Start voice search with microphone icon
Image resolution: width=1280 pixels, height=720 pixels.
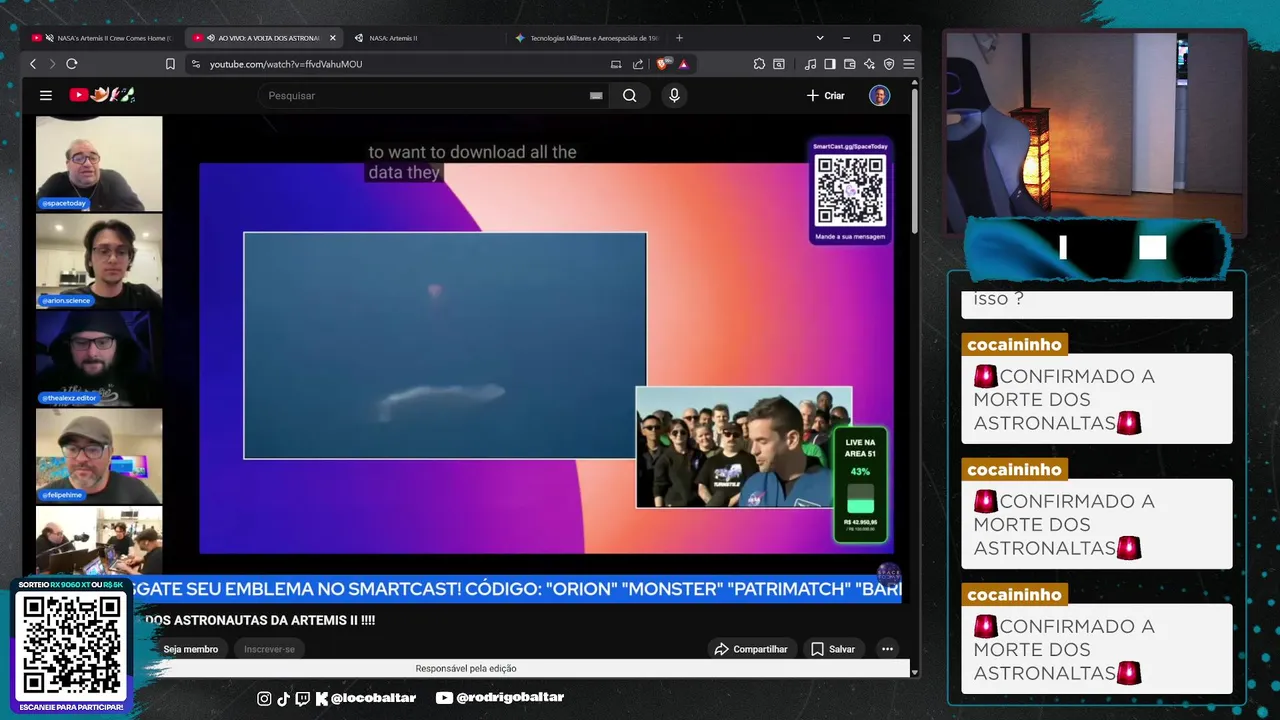(674, 95)
